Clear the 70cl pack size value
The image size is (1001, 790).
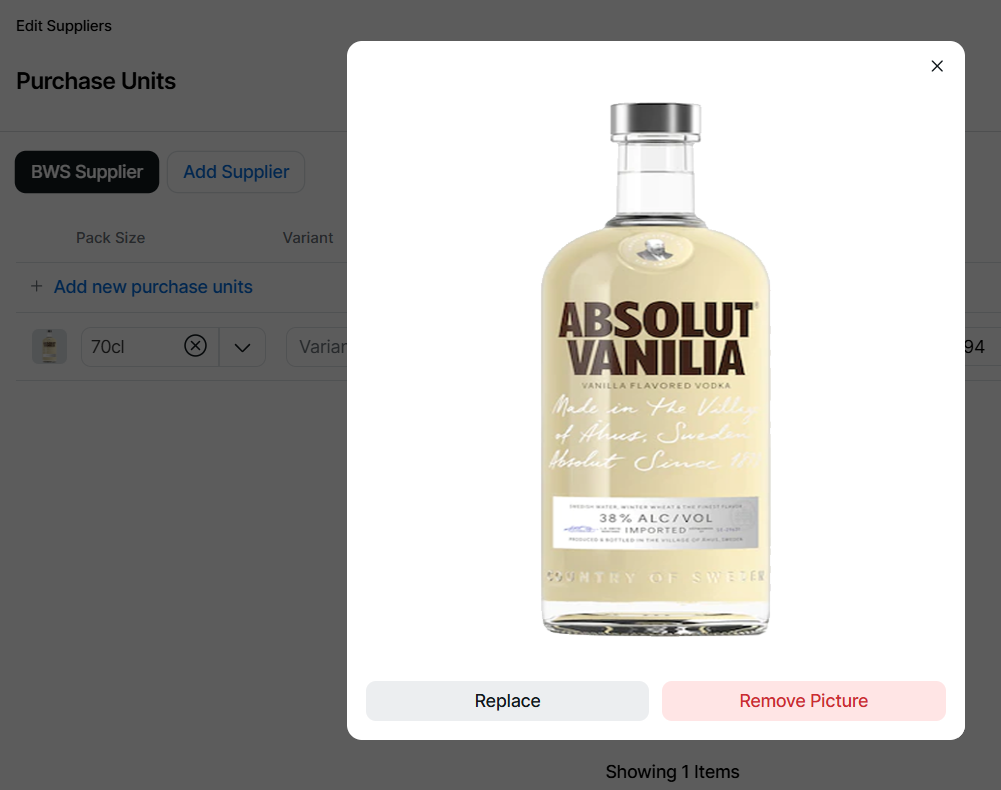pyautogui.click(x=196, y=346)
